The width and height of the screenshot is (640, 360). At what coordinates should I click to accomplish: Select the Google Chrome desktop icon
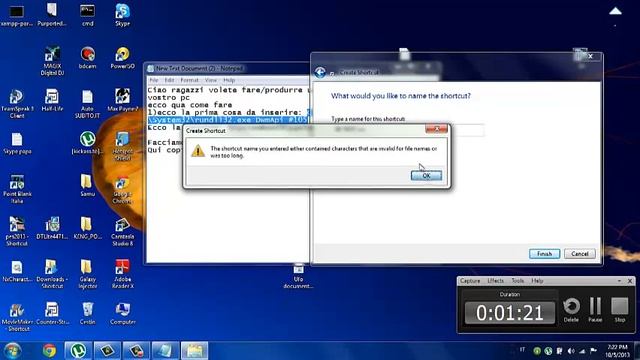[x=122, y=189]
